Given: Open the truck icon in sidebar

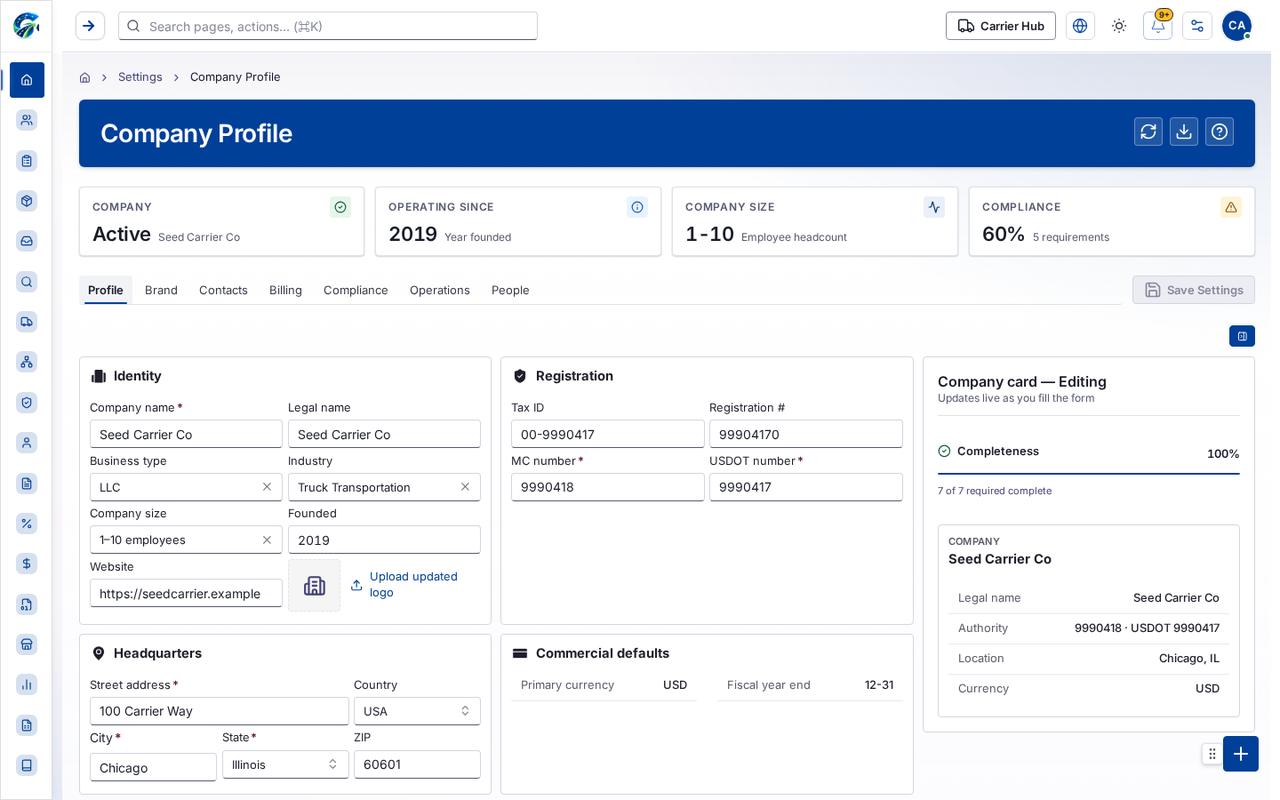Looking at the screenshot, I should pos(27,321).
